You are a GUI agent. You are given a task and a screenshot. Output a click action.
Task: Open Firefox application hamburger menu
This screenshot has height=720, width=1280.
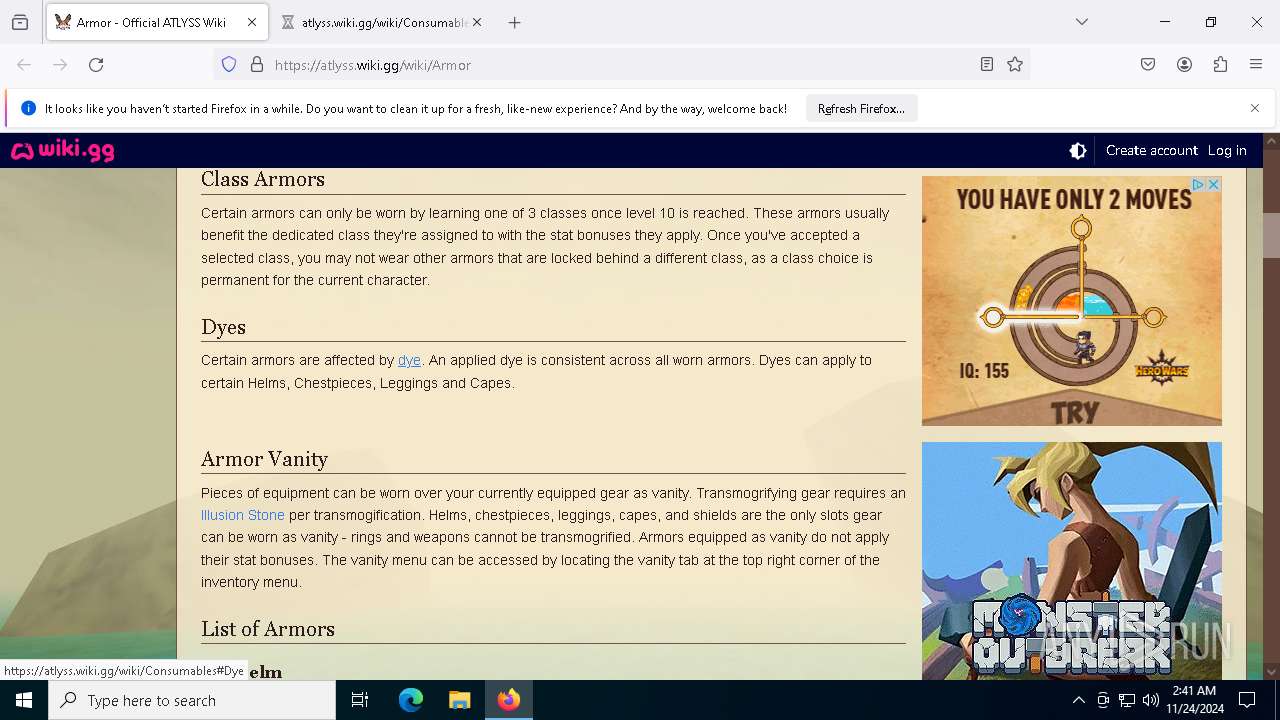point(1256,65)
